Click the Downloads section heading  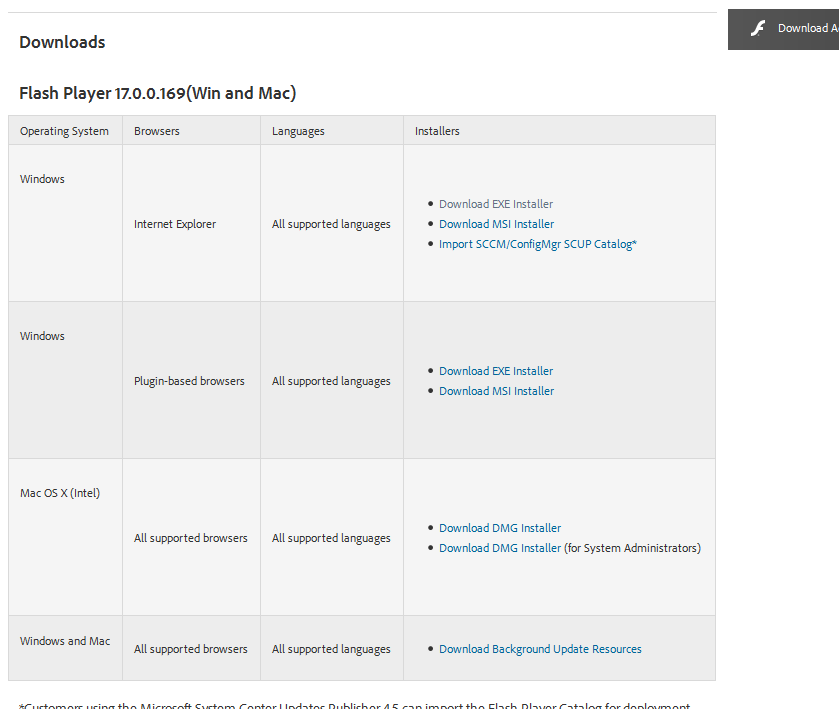62,42
